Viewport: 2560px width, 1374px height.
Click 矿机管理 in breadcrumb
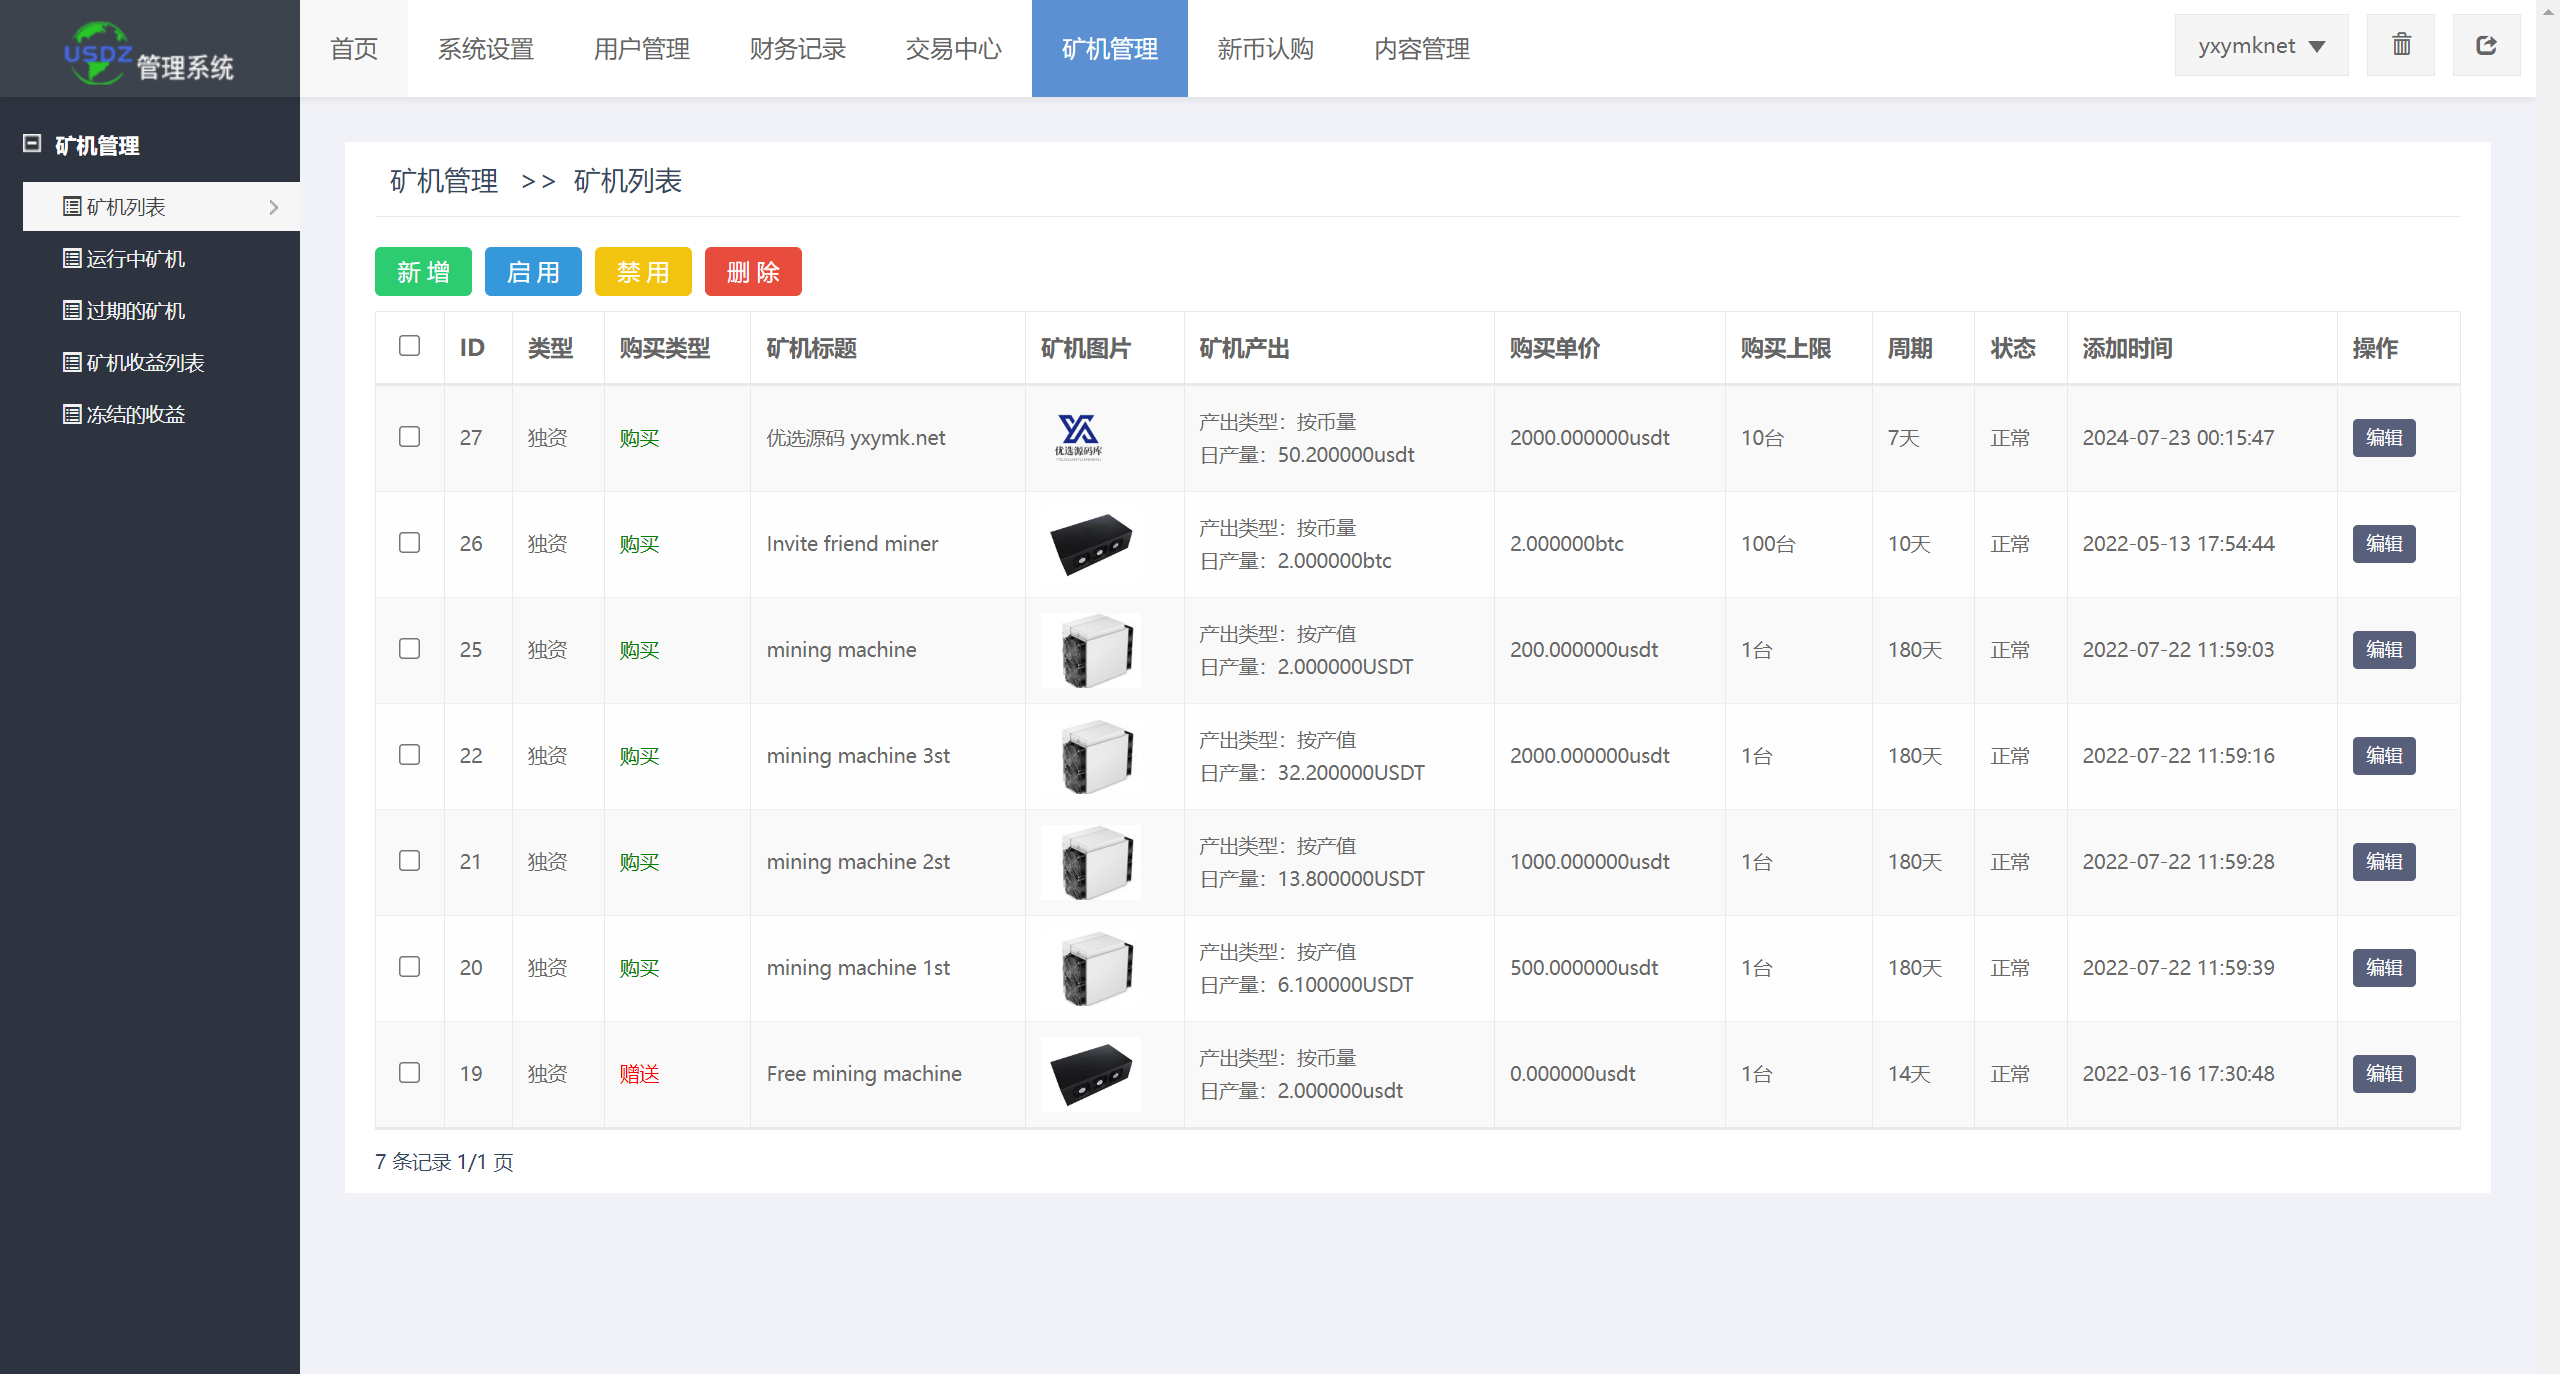point(444,181)
